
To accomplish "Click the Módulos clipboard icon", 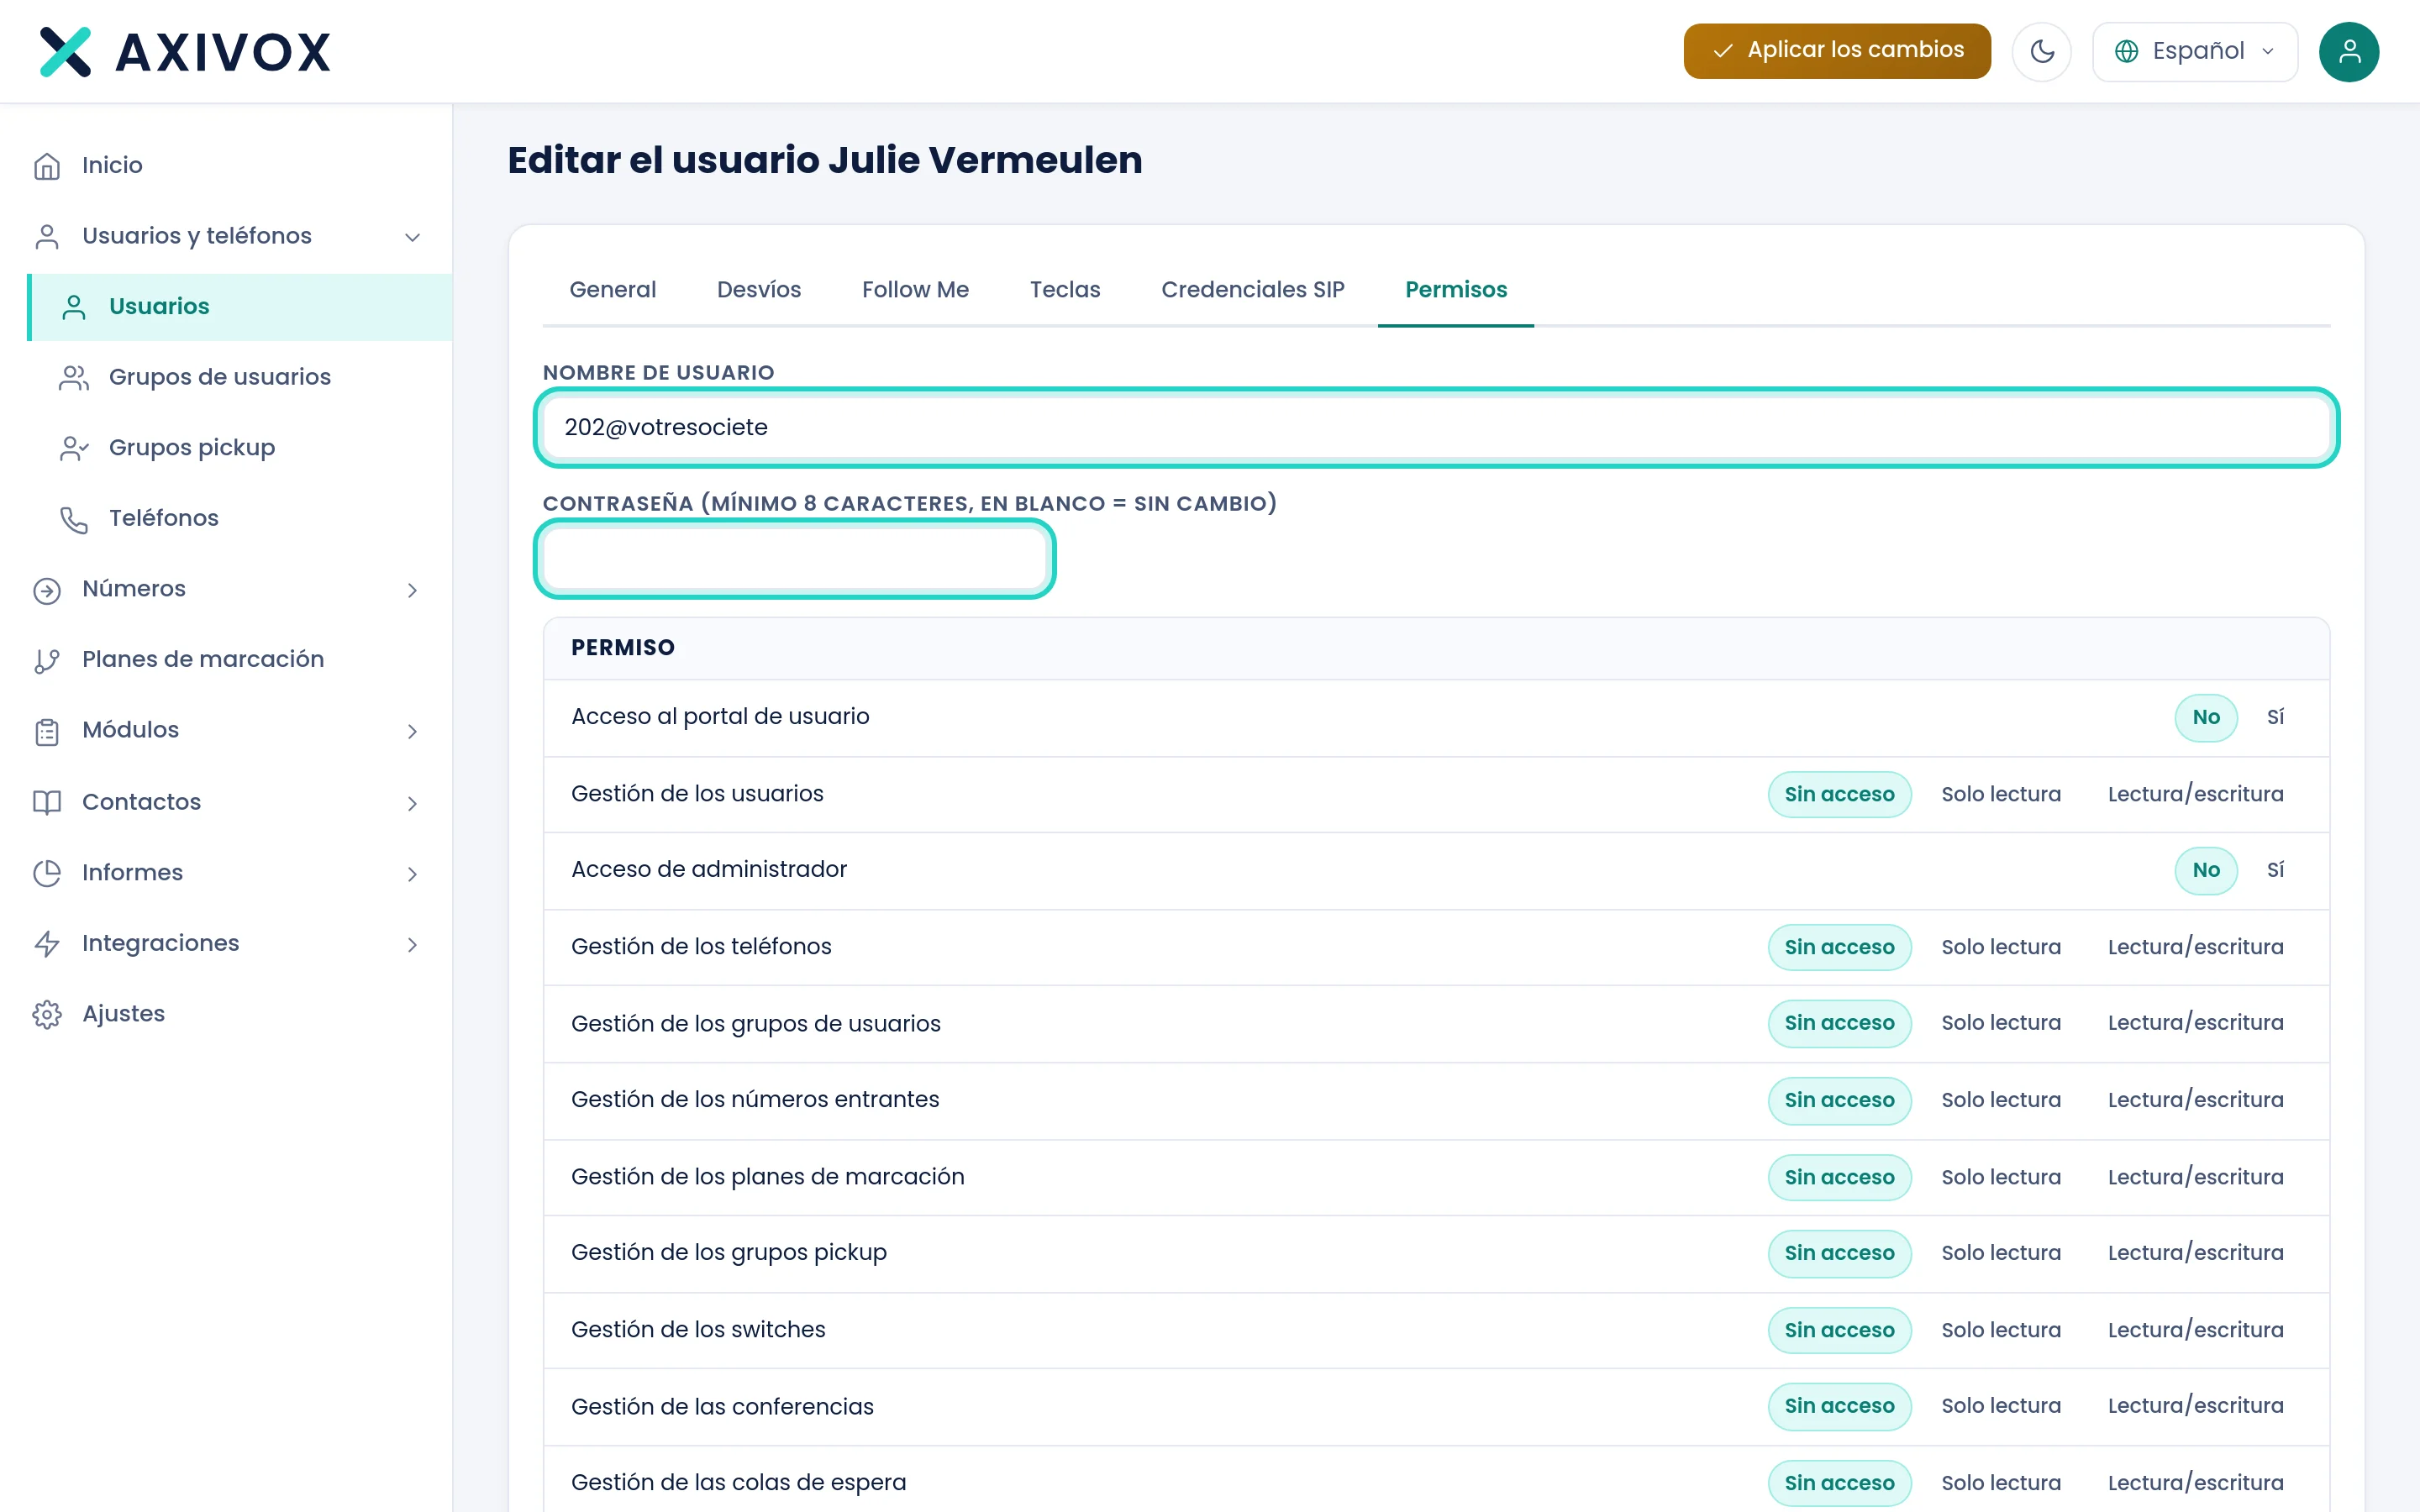I will tap(47, 731).
